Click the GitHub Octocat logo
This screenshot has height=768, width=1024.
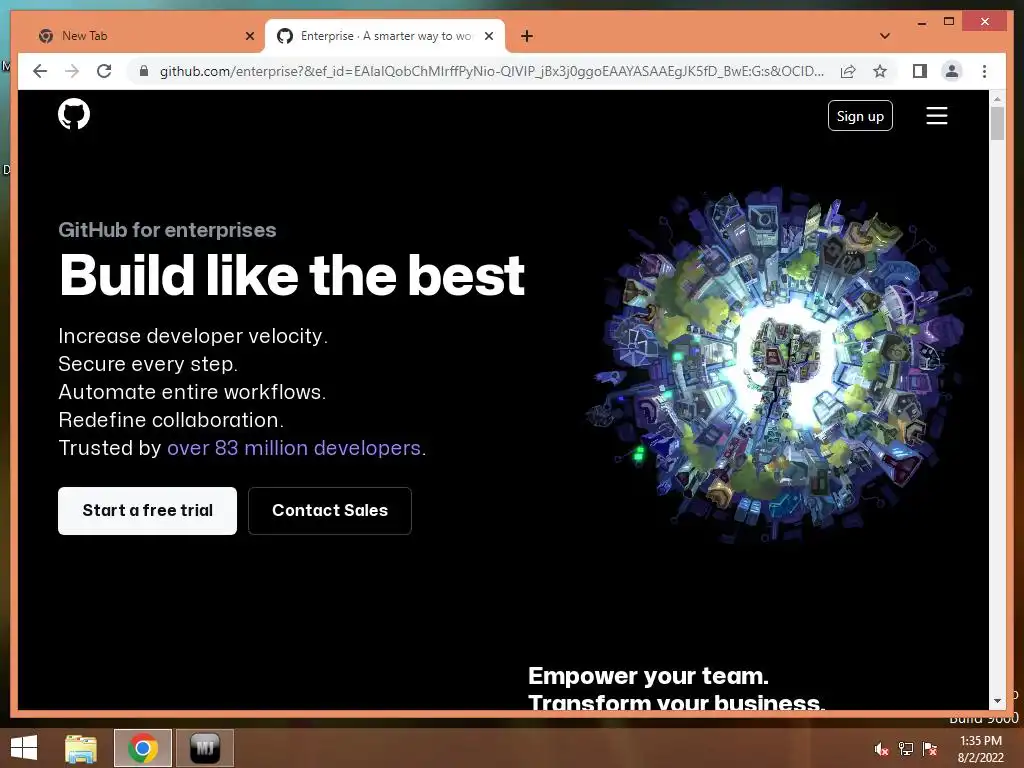pyautogui.click(x=74, y=114)
